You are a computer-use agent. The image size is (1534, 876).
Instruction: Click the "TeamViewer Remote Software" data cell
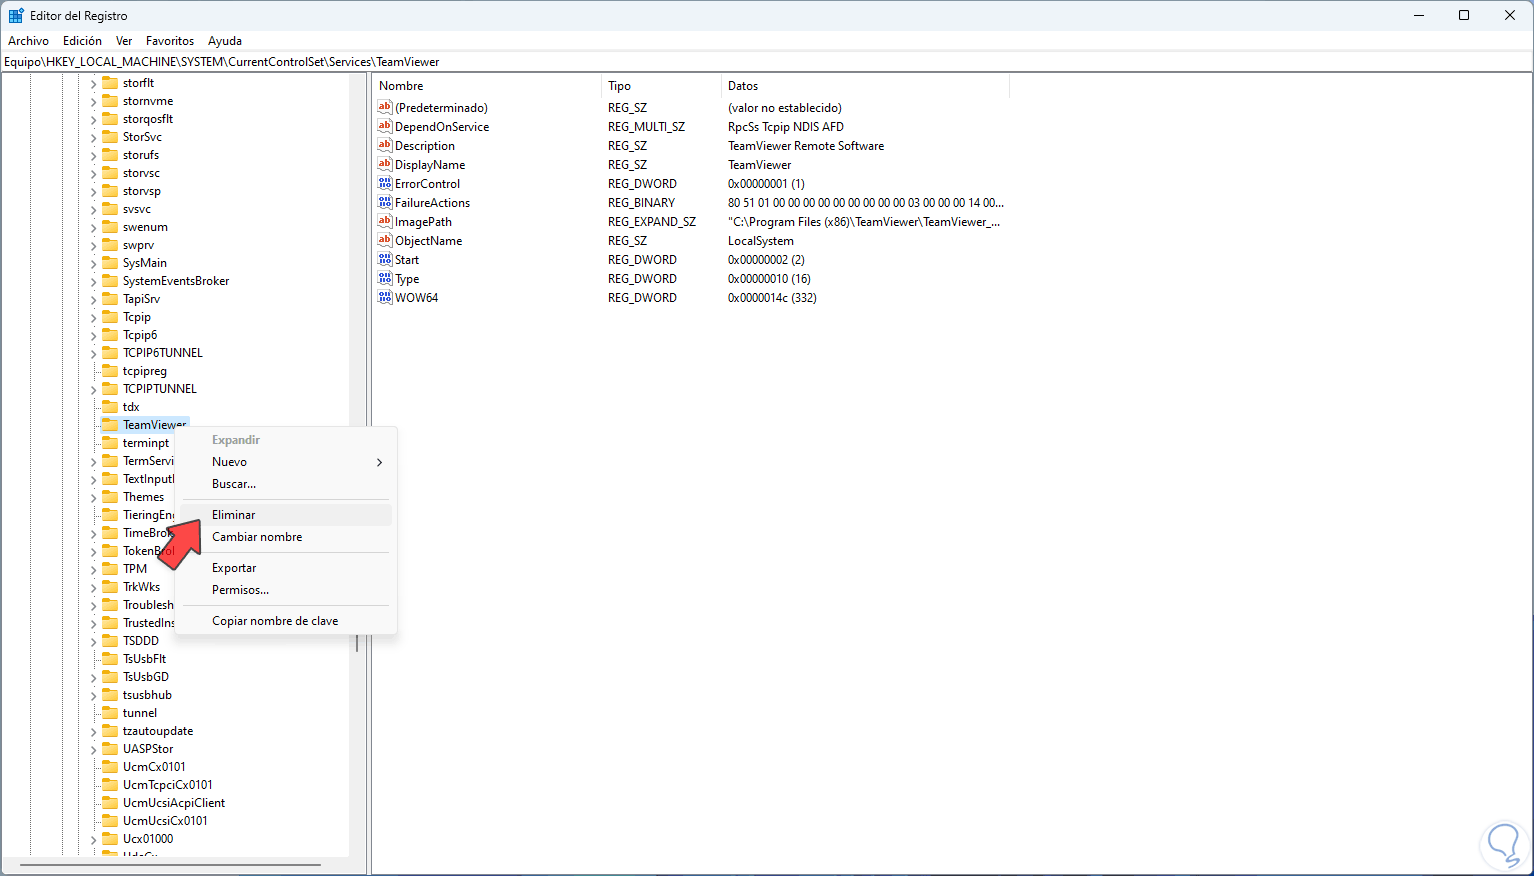(x=806, y=146)
